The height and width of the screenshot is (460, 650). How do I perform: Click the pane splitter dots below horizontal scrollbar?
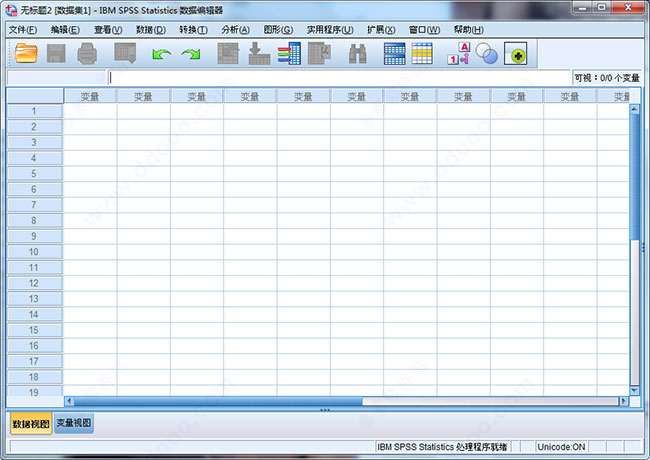[x=325, y=410]
